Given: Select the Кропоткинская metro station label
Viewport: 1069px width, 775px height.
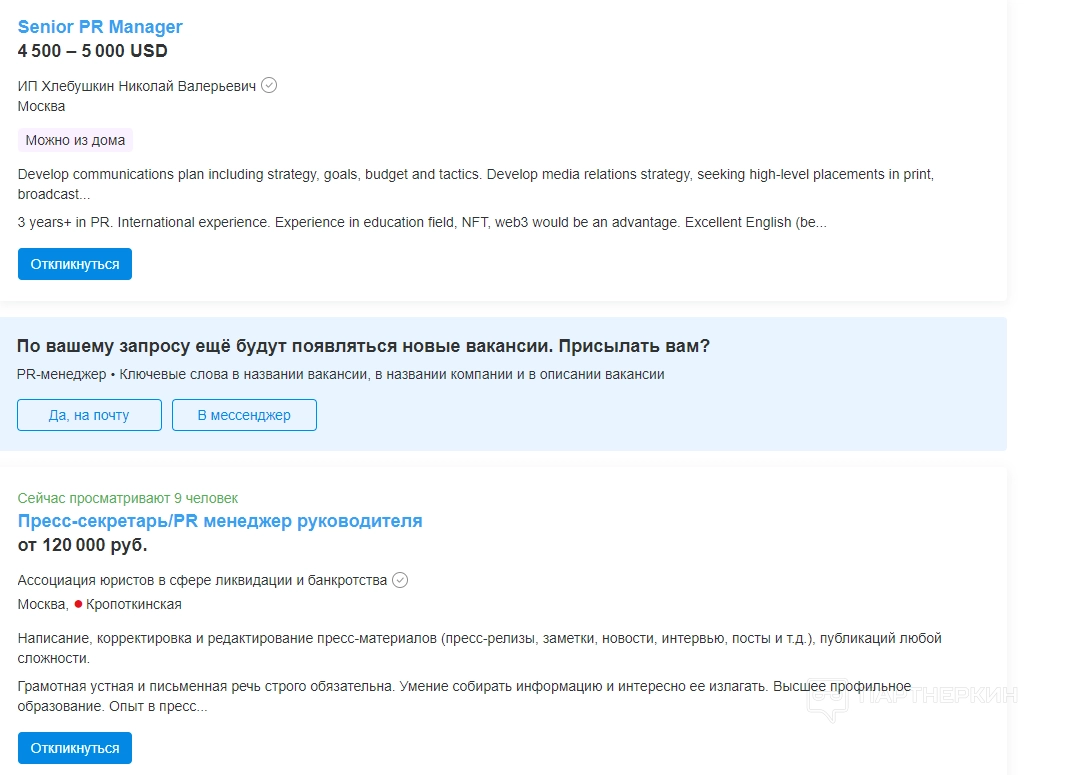Looking at the screenshot, I should click(134, 605).
